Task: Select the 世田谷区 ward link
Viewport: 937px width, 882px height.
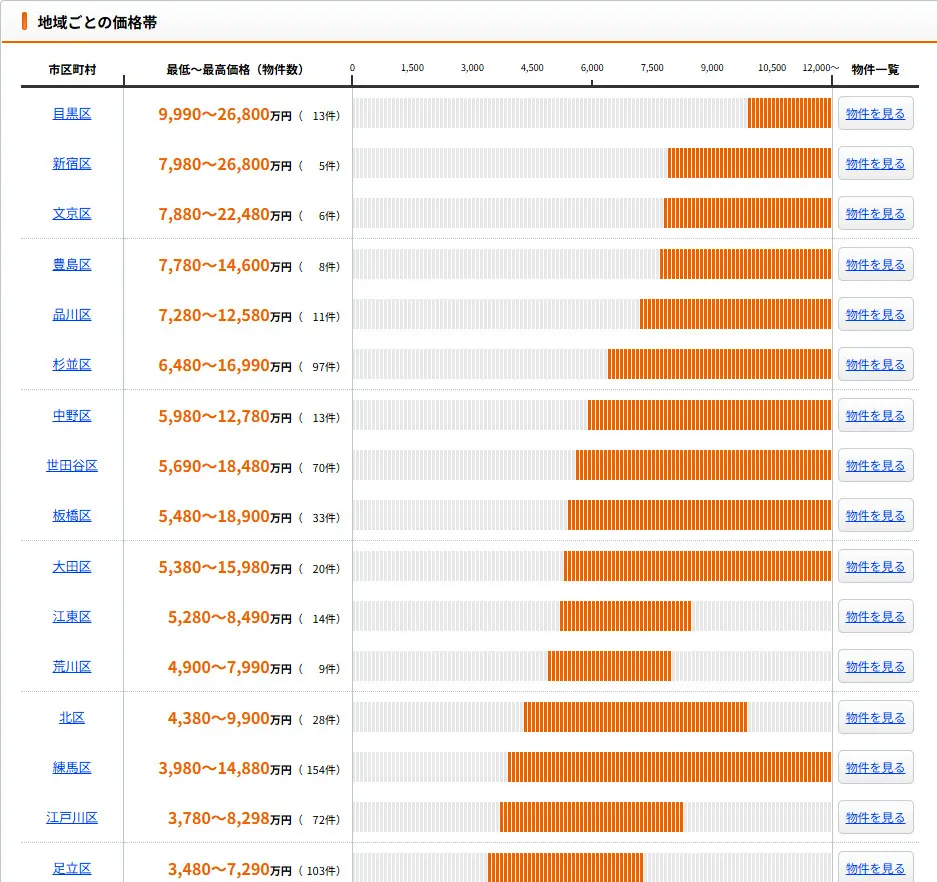Action: click(x=71, y=466)
